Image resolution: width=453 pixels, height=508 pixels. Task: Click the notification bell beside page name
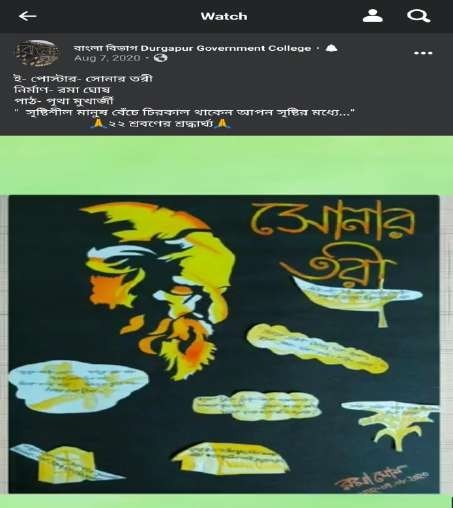pyautogui.click(x=331, y=48)
